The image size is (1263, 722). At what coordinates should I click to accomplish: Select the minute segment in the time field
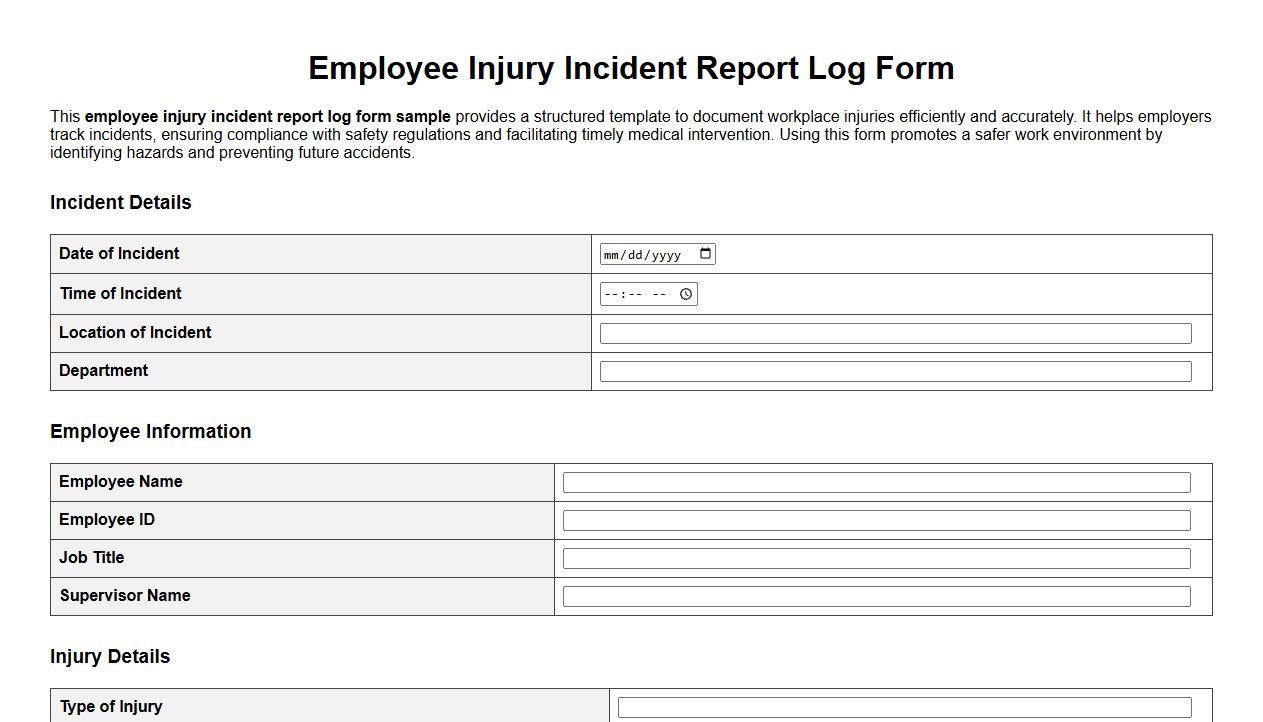[635, 293]
